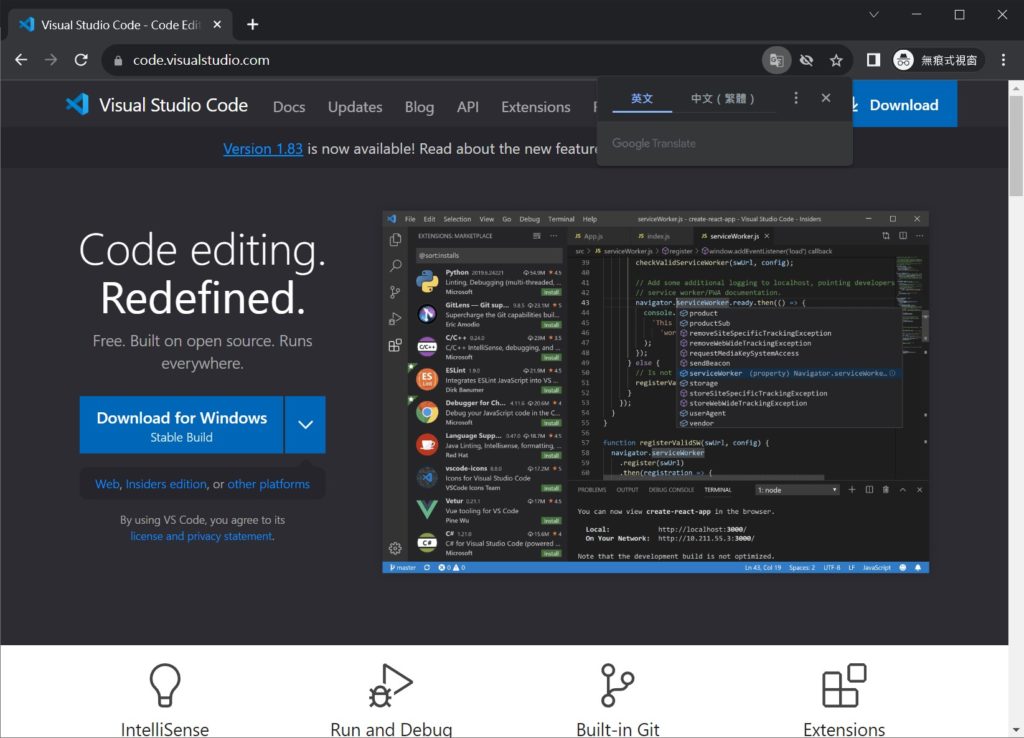This screenshot has height=738, width=1024.
Task: Click the Built-in Git label
Action: pos(617,729)
